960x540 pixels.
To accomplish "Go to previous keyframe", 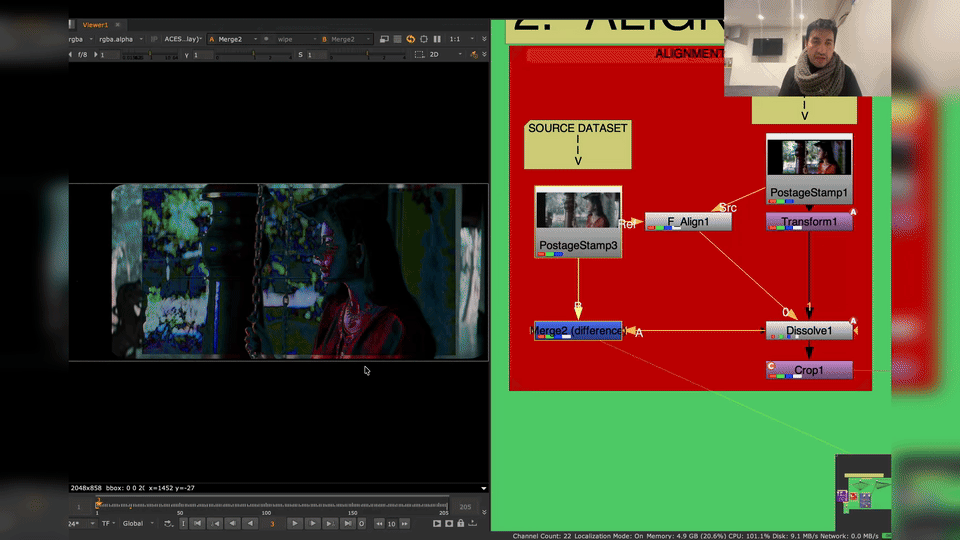I will tap(215, 524).
